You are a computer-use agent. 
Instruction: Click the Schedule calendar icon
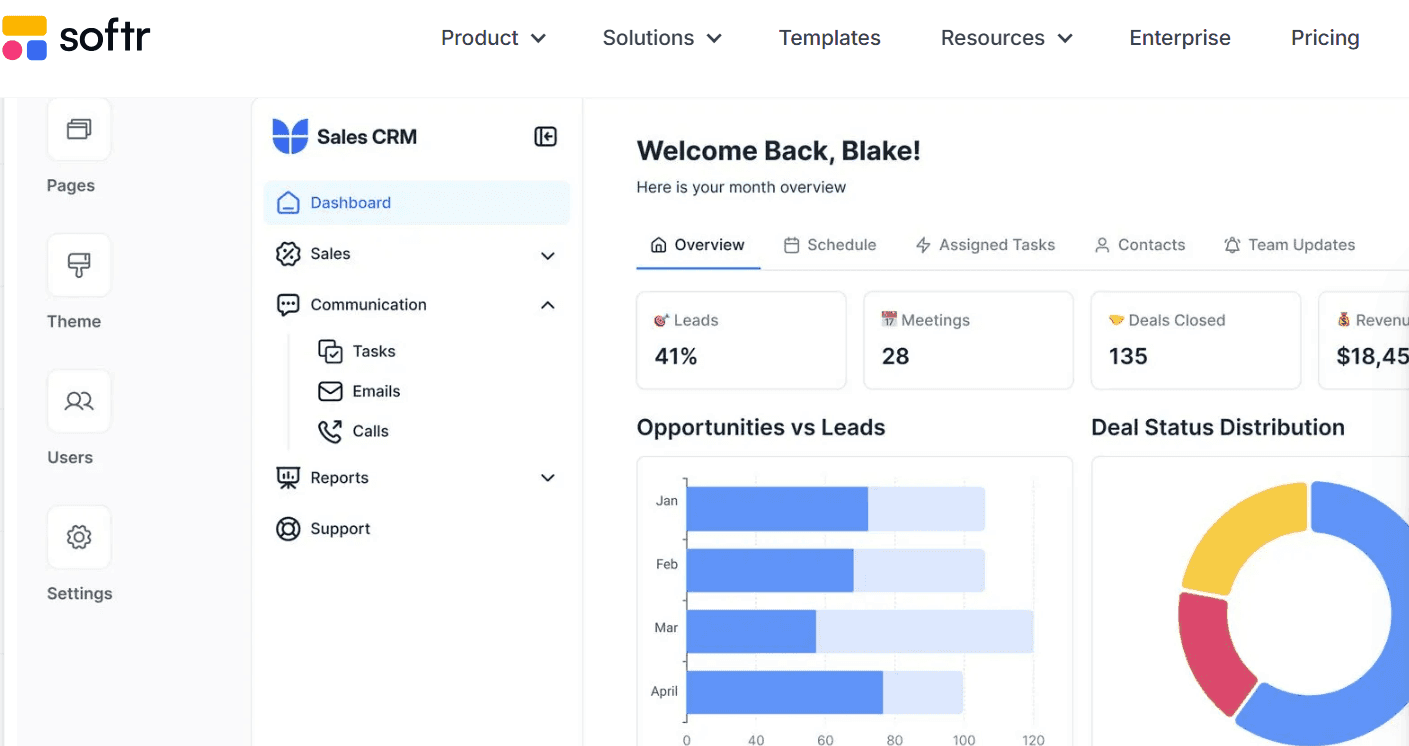coord(791,245)
